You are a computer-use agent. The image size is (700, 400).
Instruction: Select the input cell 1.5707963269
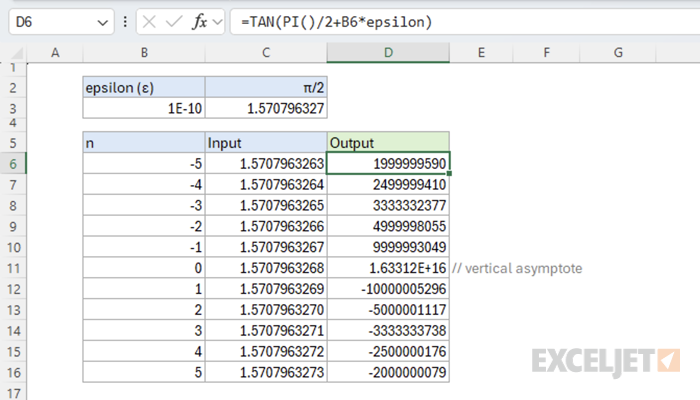tap(266, 289)
